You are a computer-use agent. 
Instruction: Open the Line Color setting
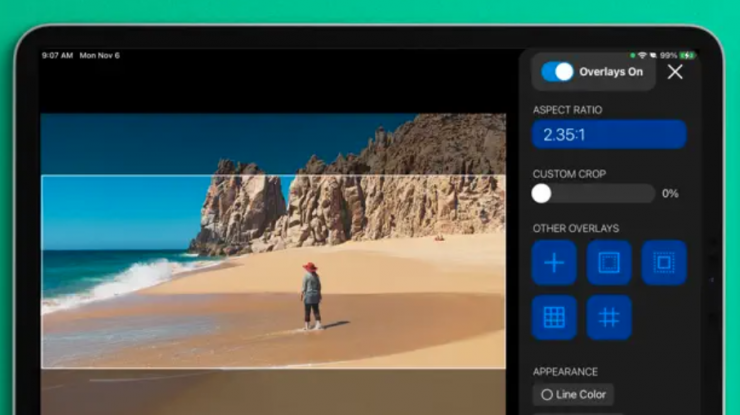(x=573, y=395)
